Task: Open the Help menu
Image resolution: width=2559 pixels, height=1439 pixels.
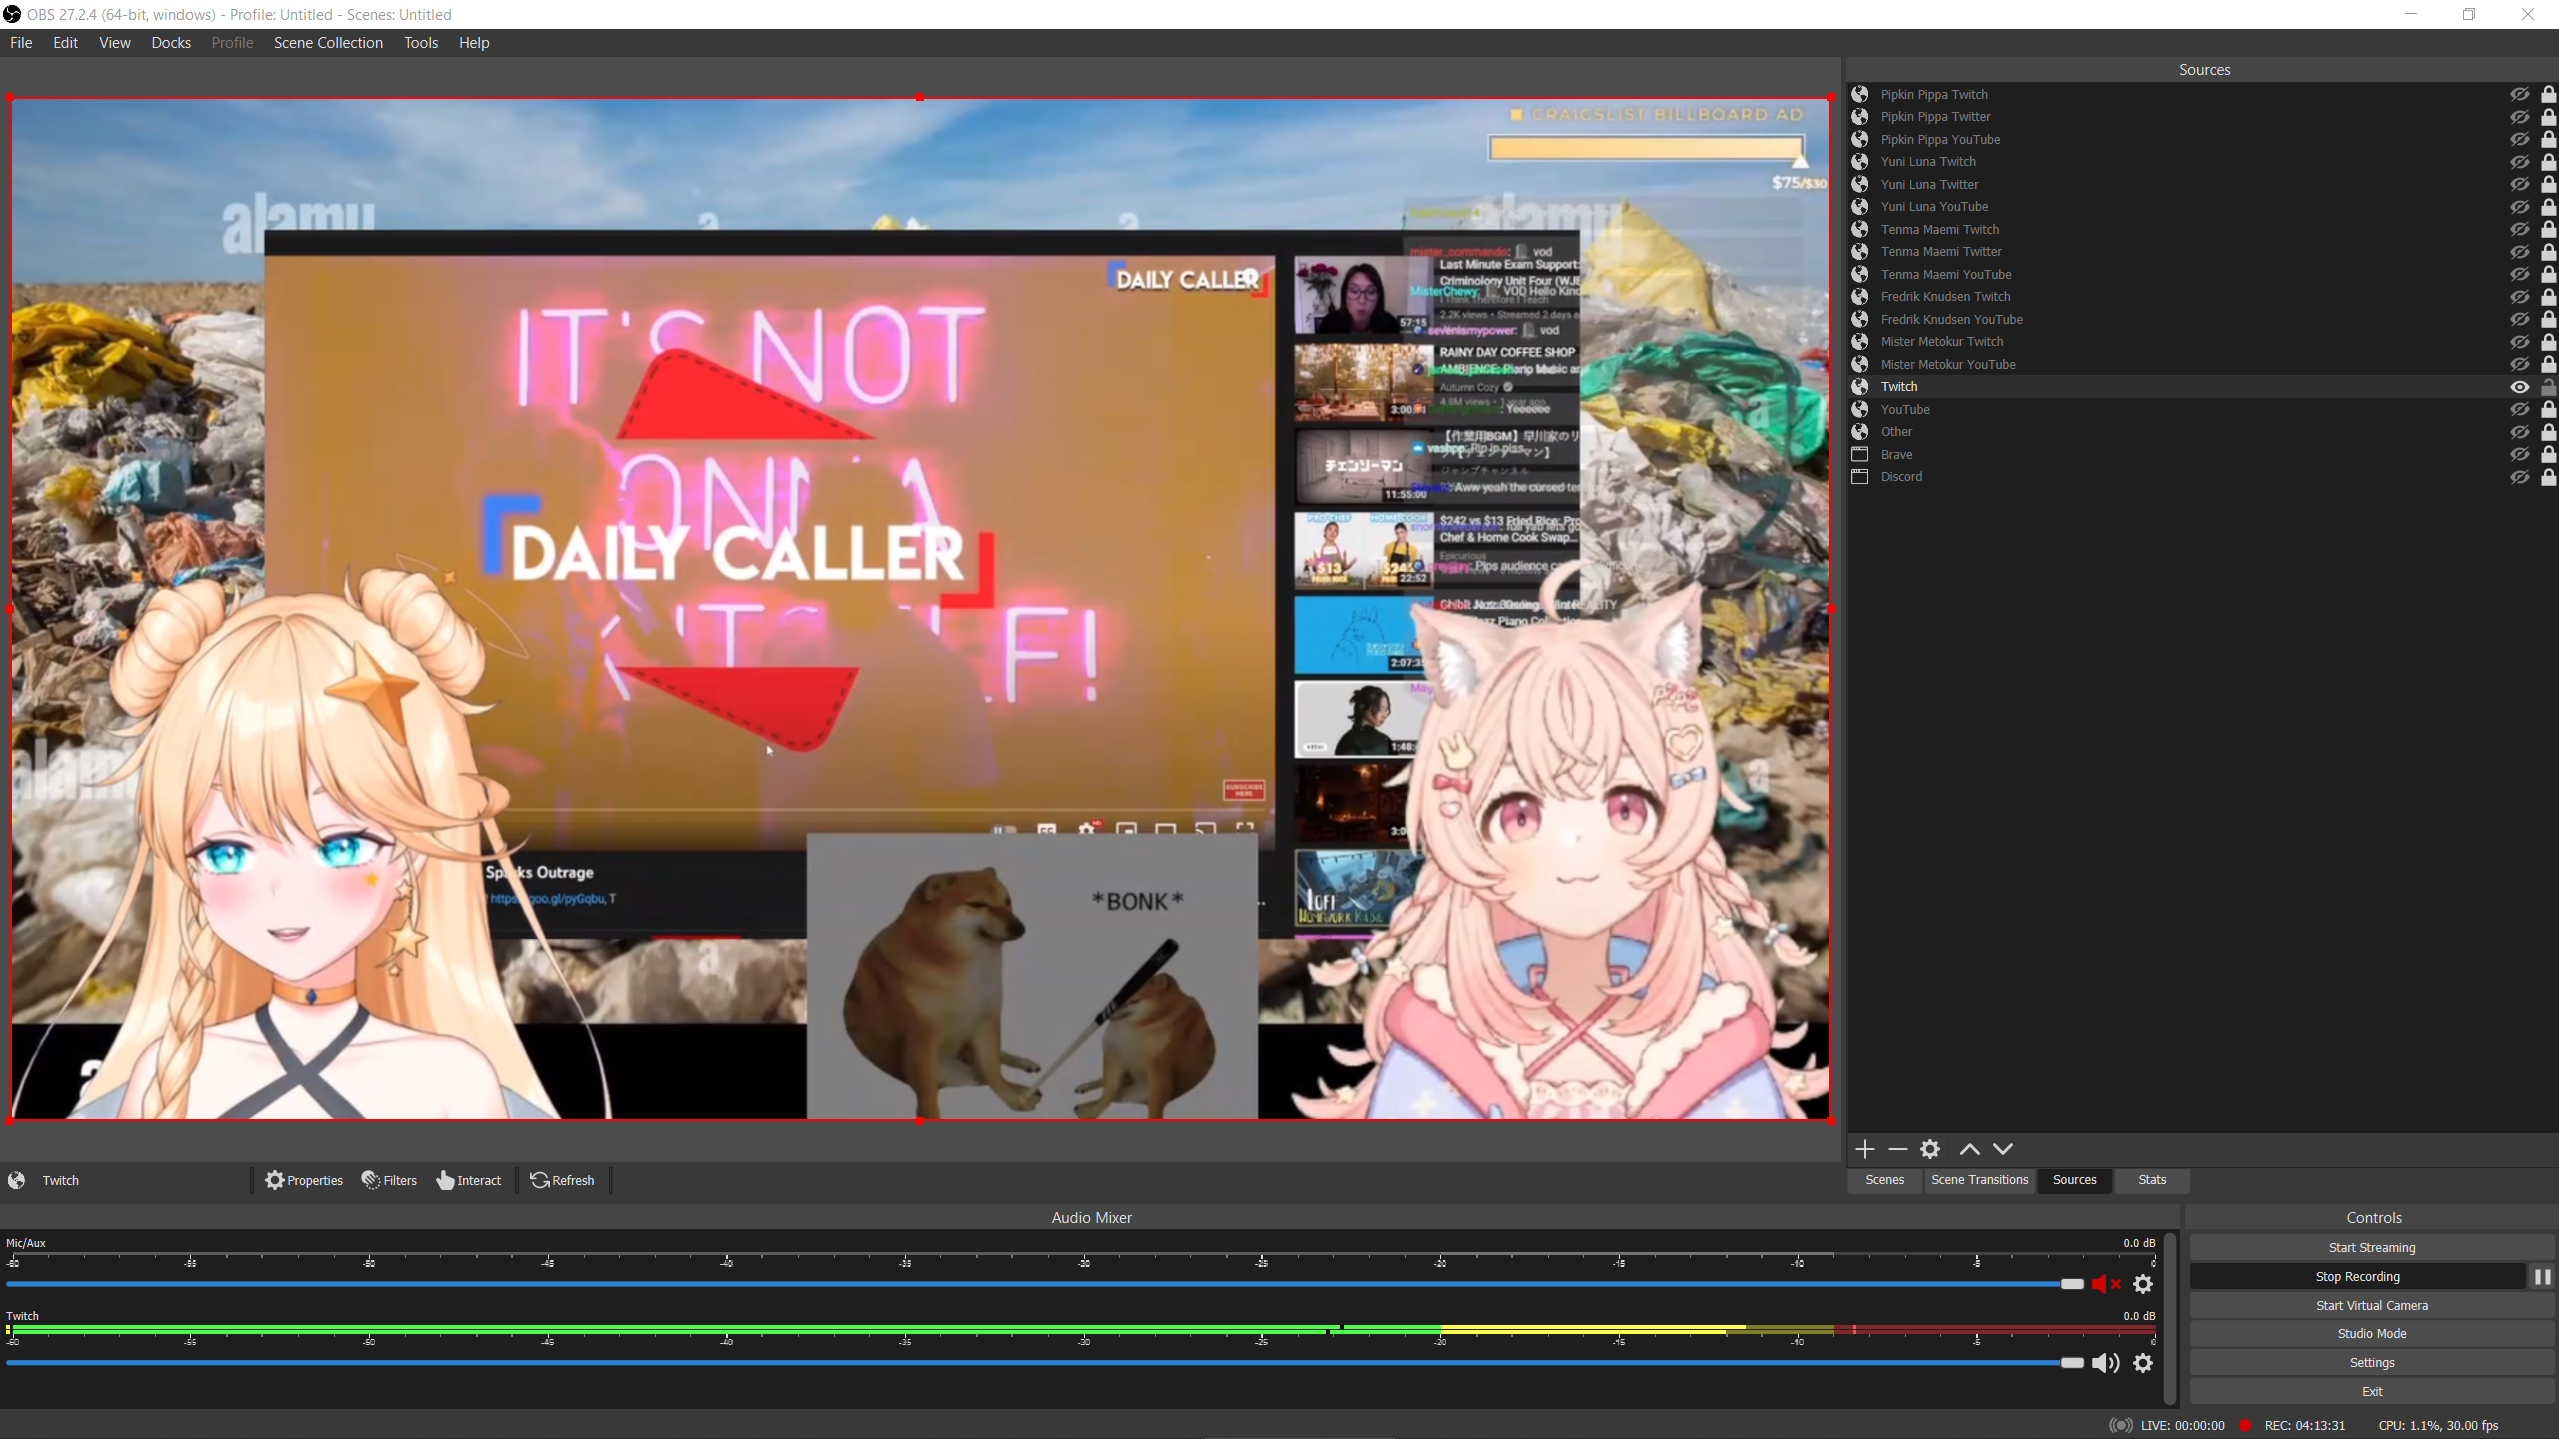Action: click(x=474, y=43)
